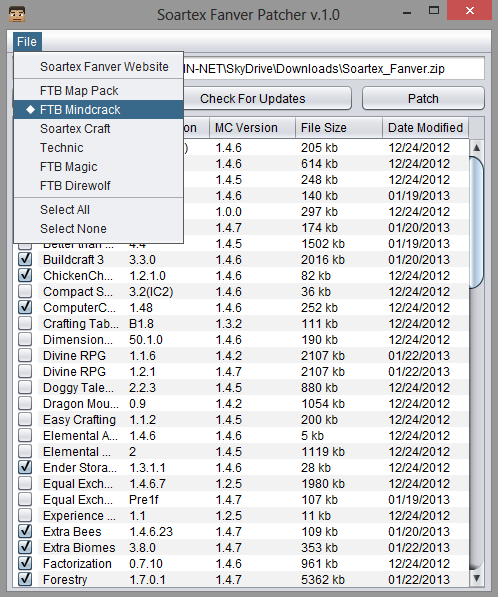The height and width of the screenshot is (597, 498).
Task: Click scrollbar track below the thumb
Action: 476,428
